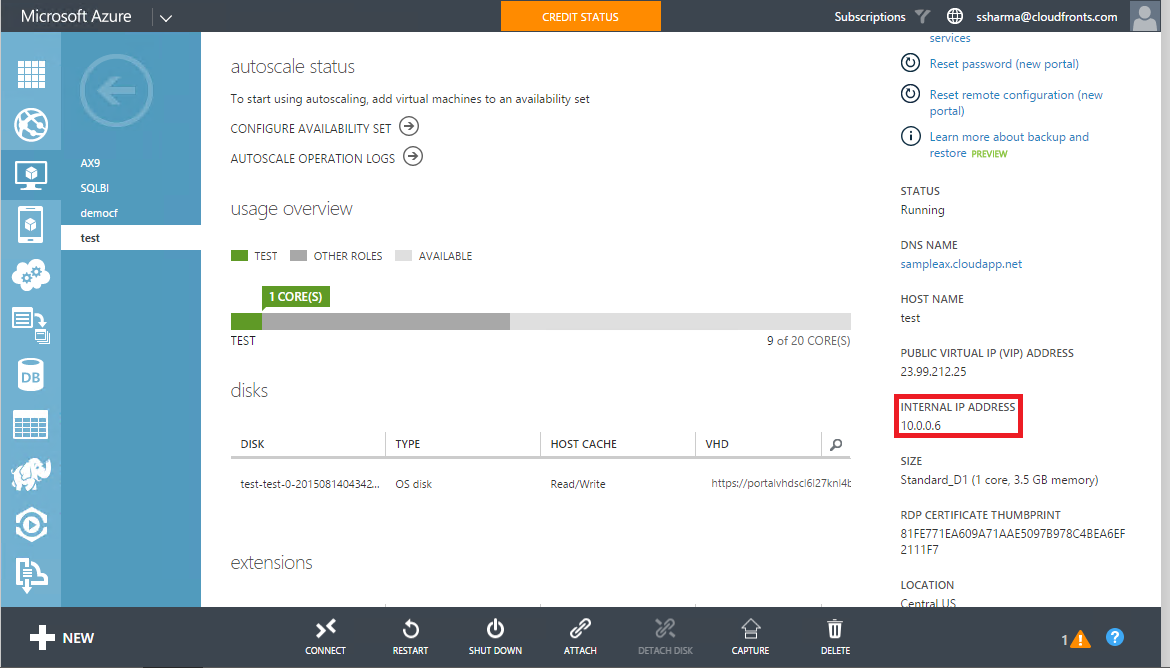Click the internal IP 10.0.0.6
Viewport: 1170px width, 668px height.
920,425
